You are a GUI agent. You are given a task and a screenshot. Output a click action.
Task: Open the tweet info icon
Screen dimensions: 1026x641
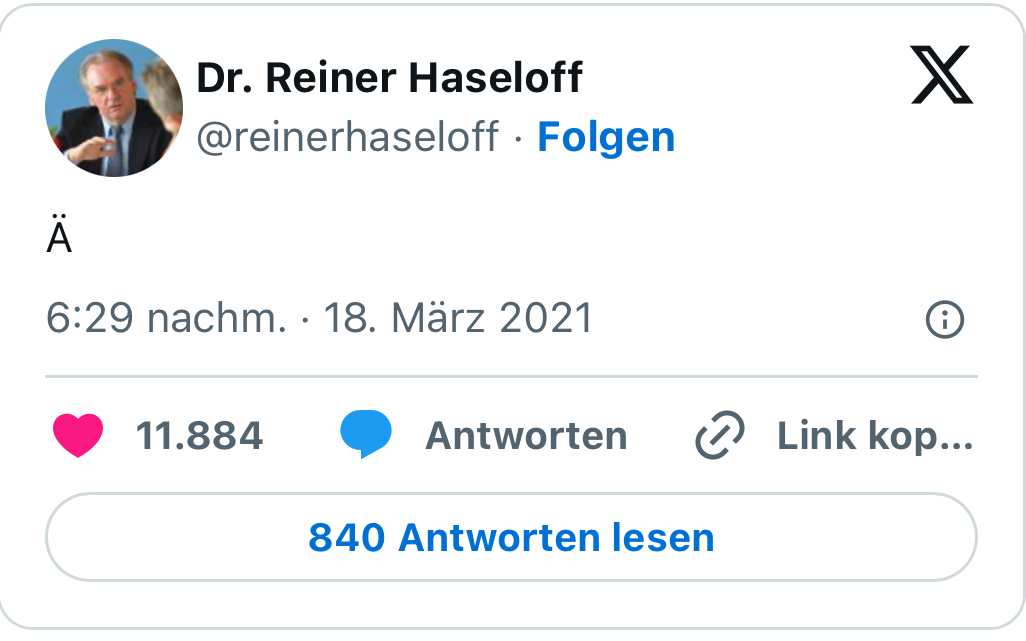click(945, 320)
